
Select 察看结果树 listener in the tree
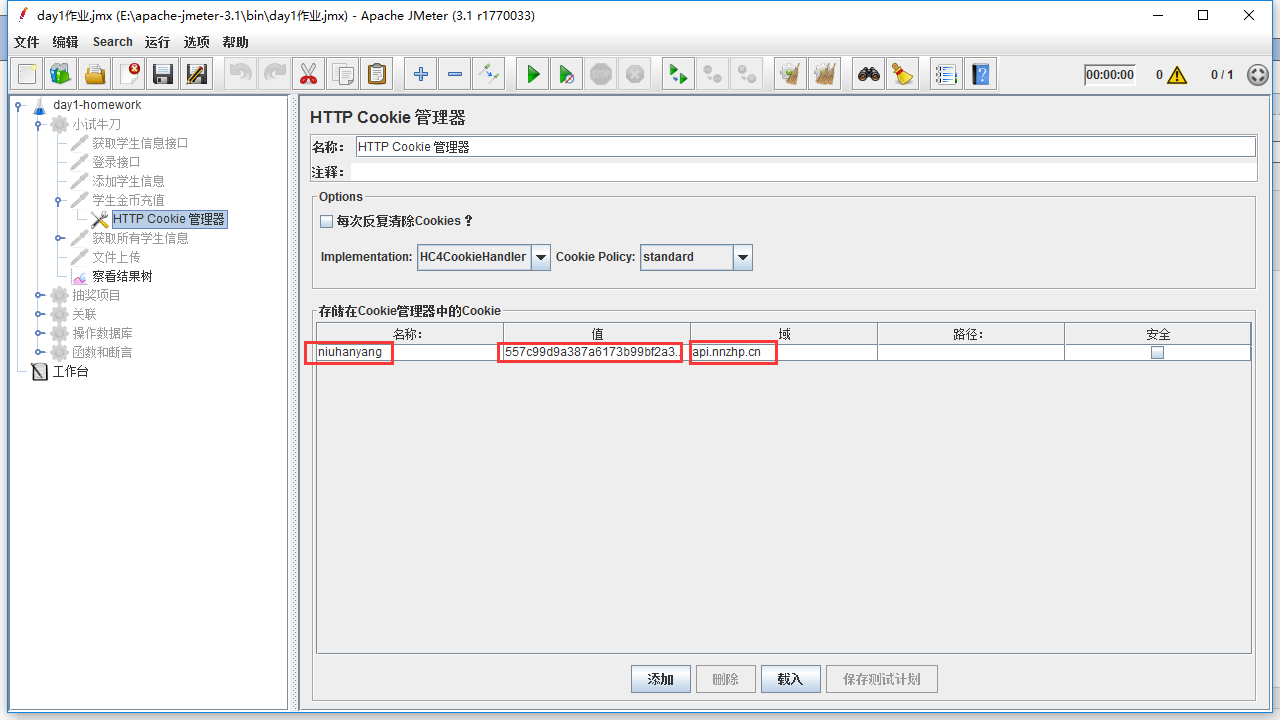tap(122, 276)
